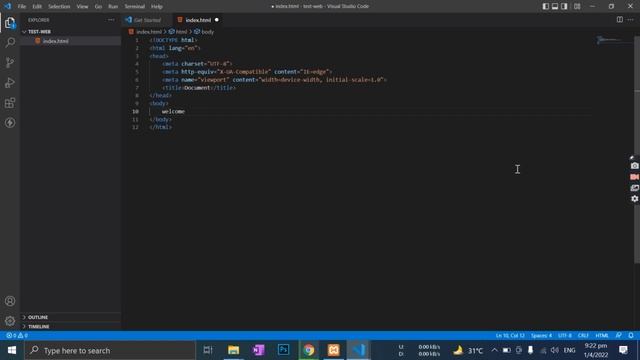Screen dimensions: 640x360
Task: Show hidden system tray icons chevron
Action: pyautogui.click(x=494, y=350)
